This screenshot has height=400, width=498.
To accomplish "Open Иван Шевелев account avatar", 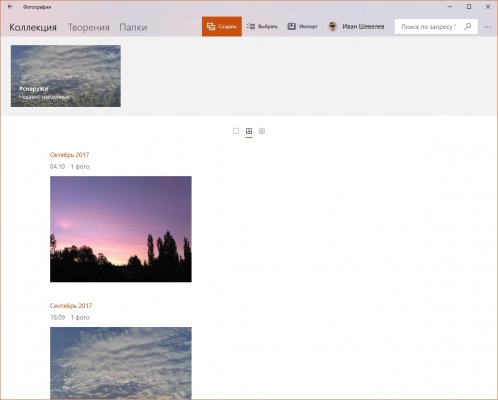I will click(x=332, y=26).
